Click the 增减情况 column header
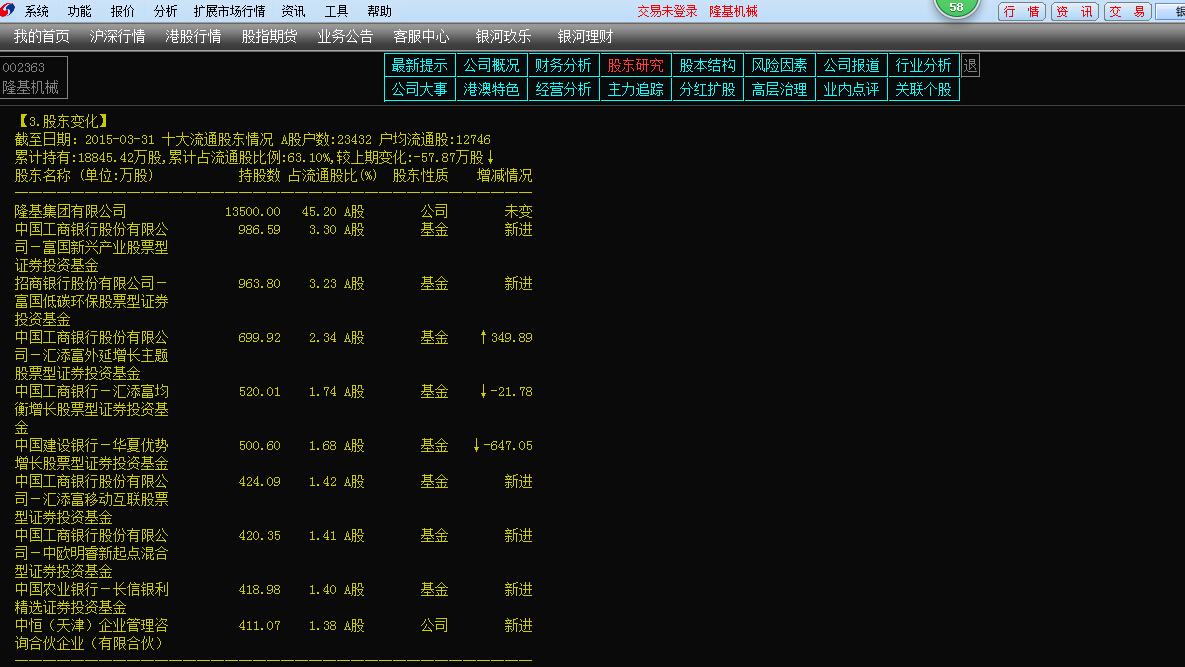This screenshot has width=1185, height=667. coord(505,176)
